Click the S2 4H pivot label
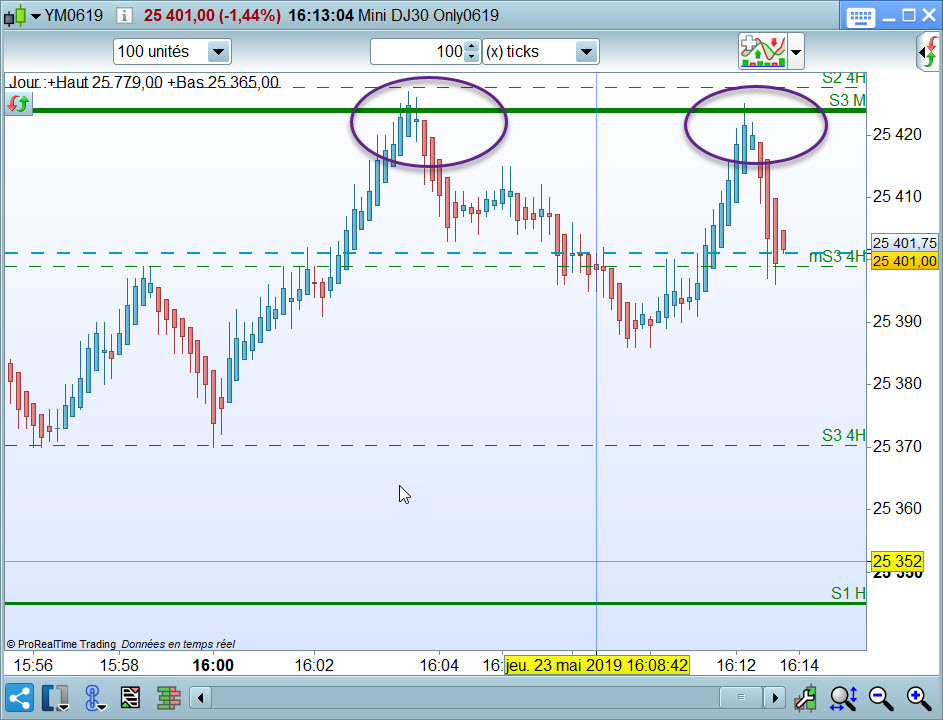943x720 pixels. [843, 78]
